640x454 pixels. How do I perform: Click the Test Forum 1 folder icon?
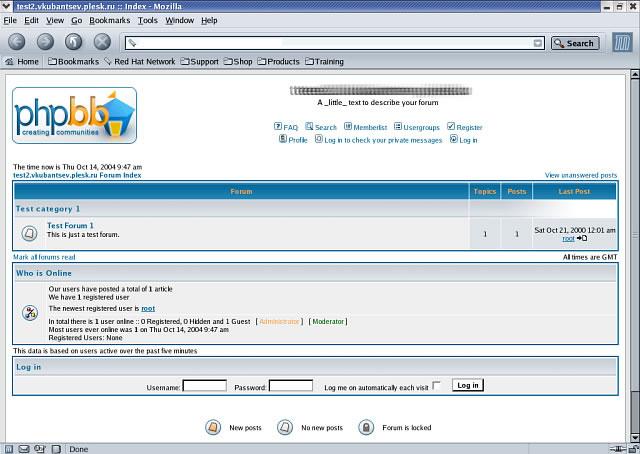coord(29,234)
